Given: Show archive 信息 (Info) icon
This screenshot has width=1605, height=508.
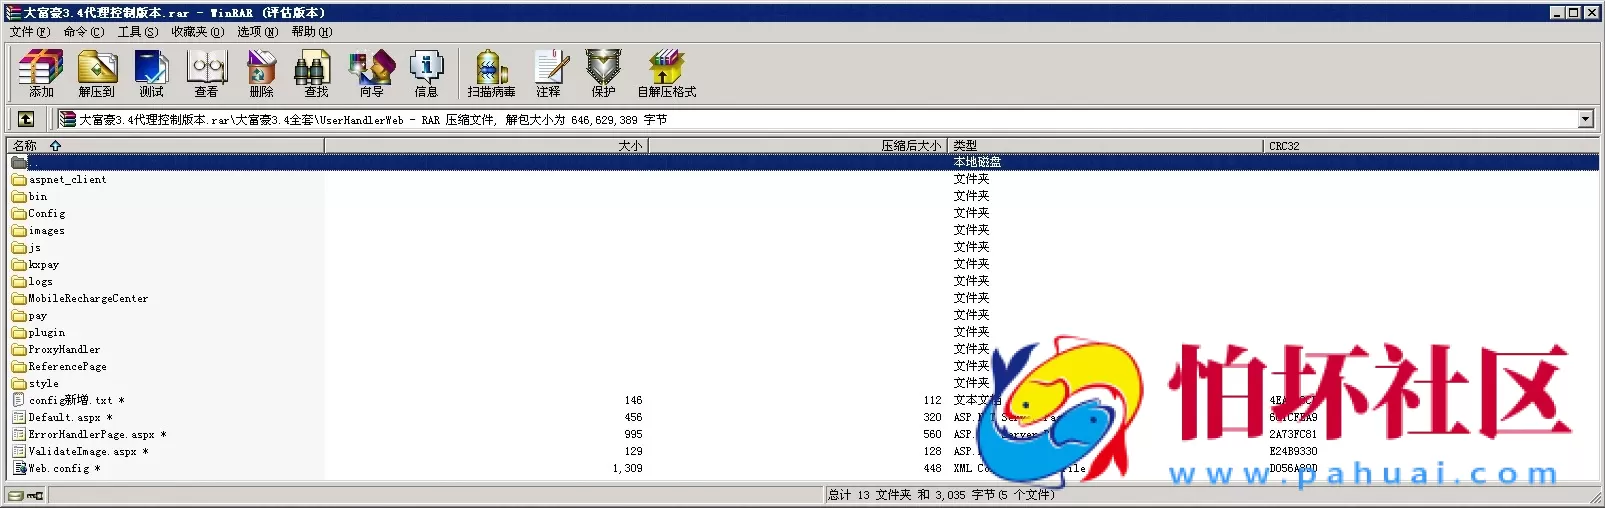Looking at the screenshot, I should 426,73.
